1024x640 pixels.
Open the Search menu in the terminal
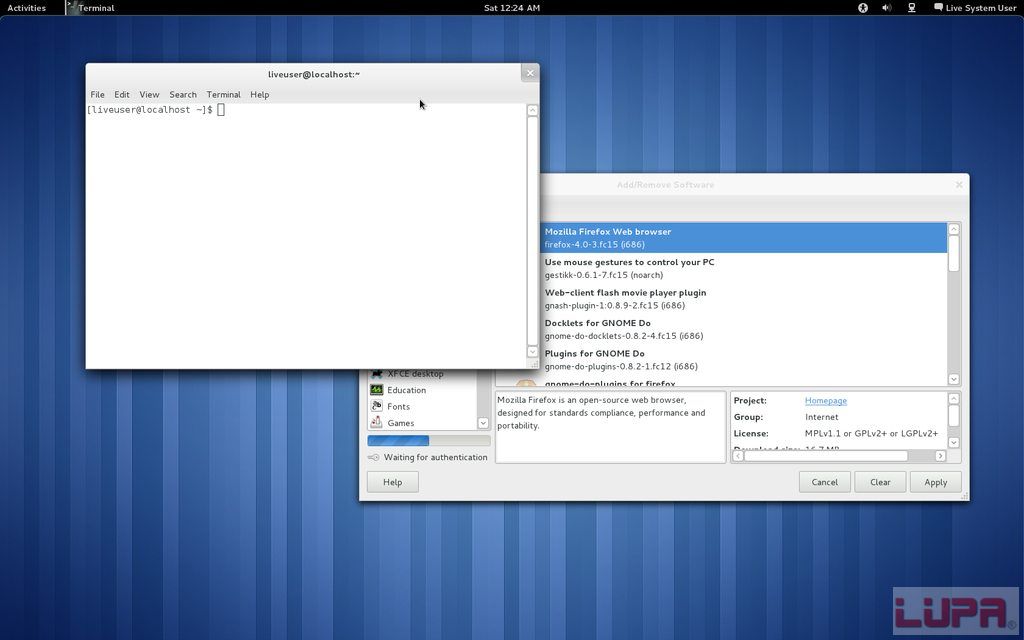[x=183, y=95]
